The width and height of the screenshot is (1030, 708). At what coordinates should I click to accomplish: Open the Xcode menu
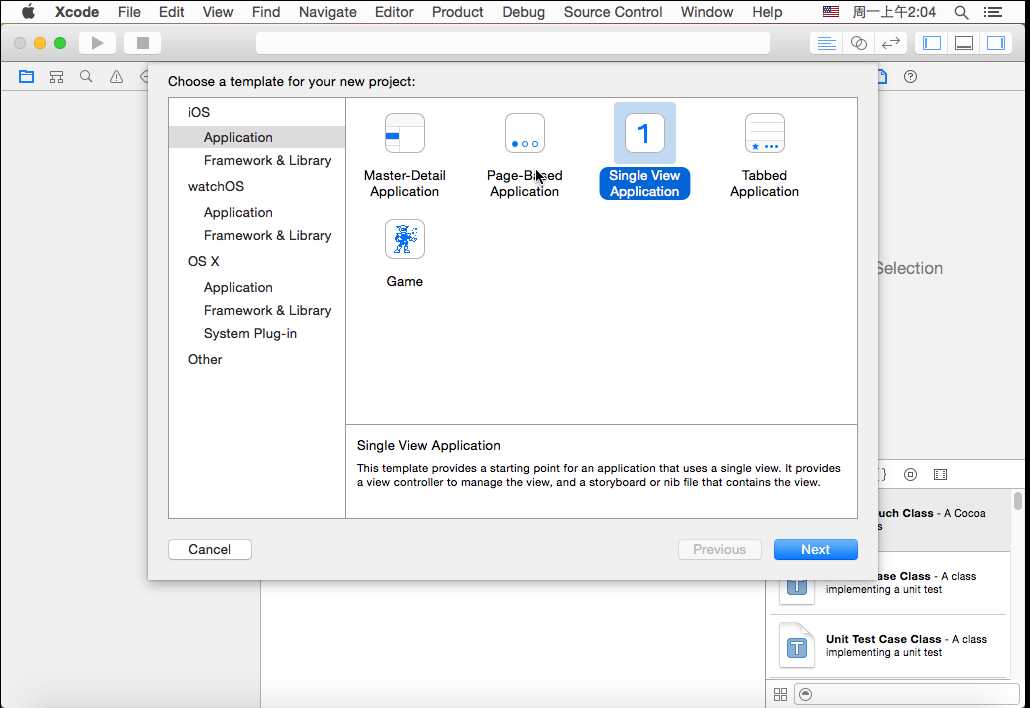77,12
